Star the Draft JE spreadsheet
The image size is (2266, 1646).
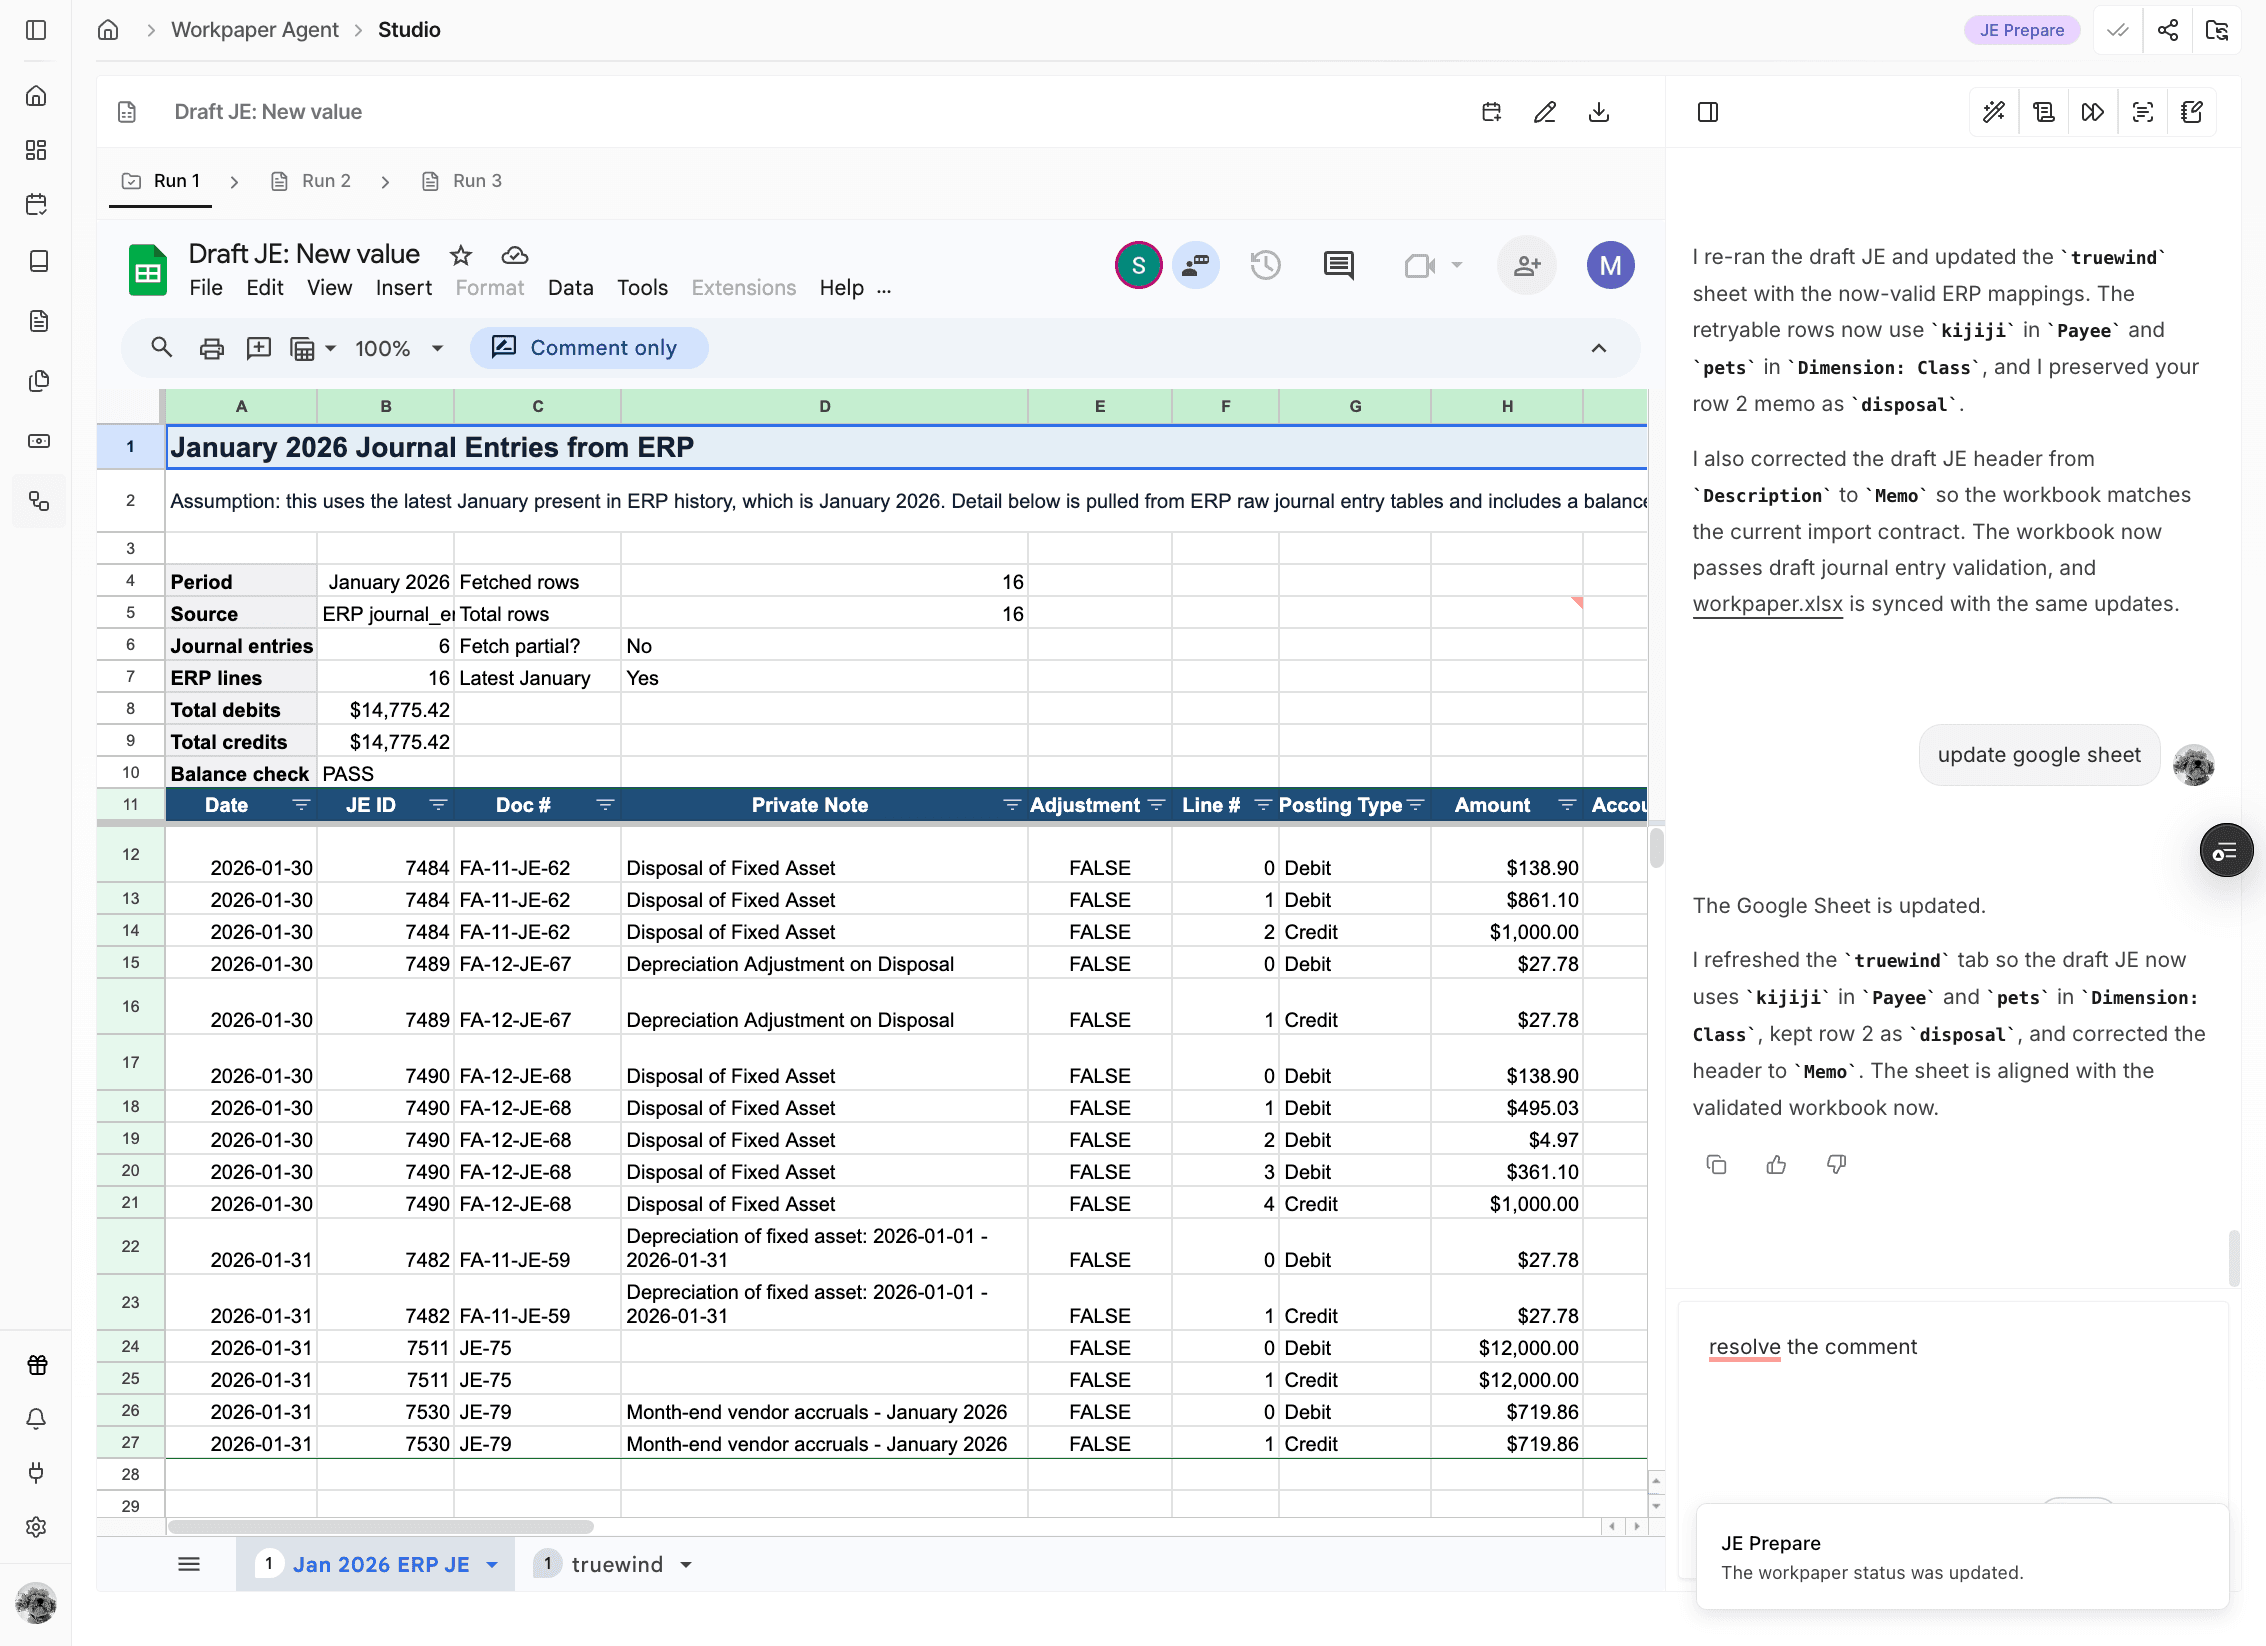click(x=460, y=255)
